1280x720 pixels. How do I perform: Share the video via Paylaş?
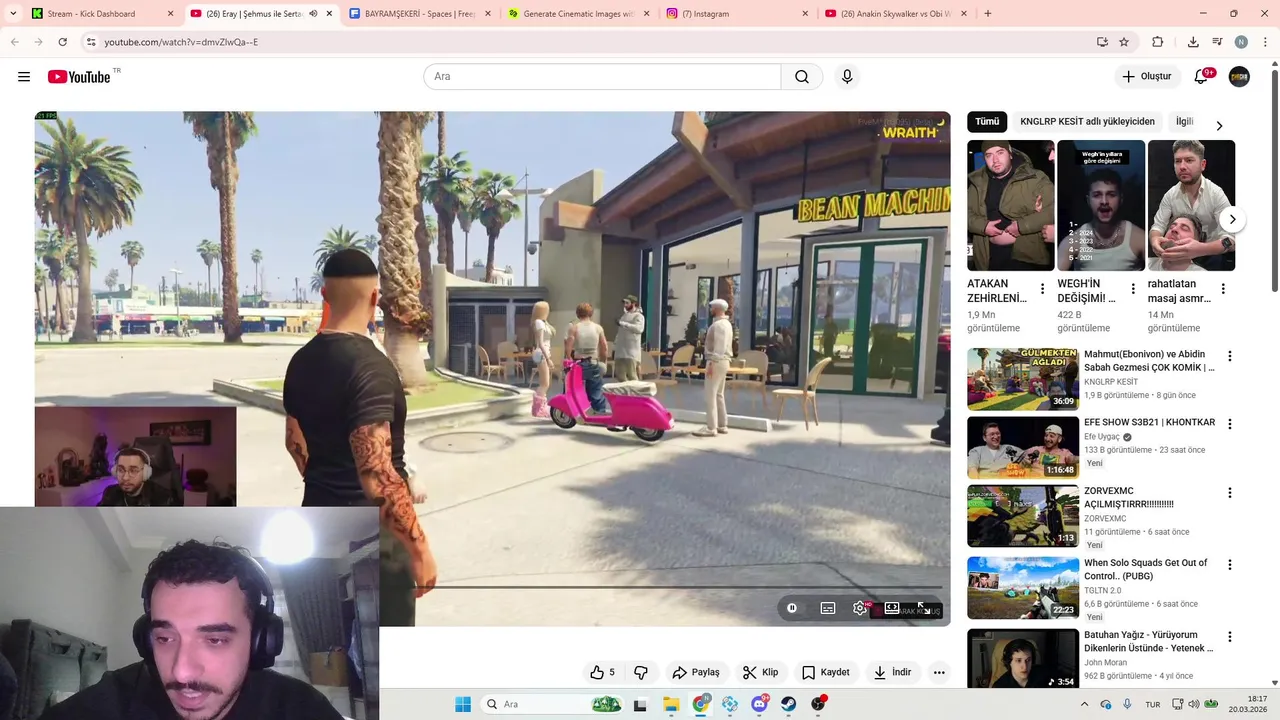click(696, 672)
